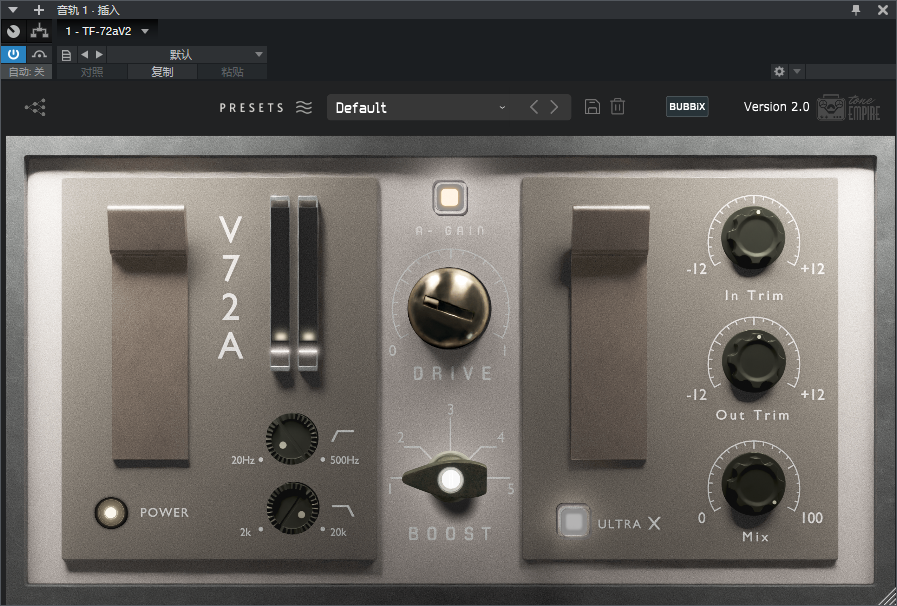Click the Tone Empire logo
The image size is (897, 606).
848,107
